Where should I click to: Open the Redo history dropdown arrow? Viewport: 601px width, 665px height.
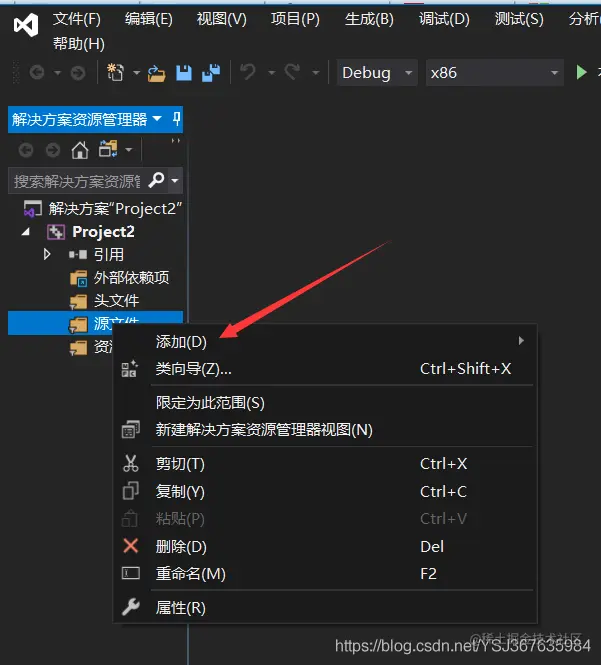click(x=316, y=73)
